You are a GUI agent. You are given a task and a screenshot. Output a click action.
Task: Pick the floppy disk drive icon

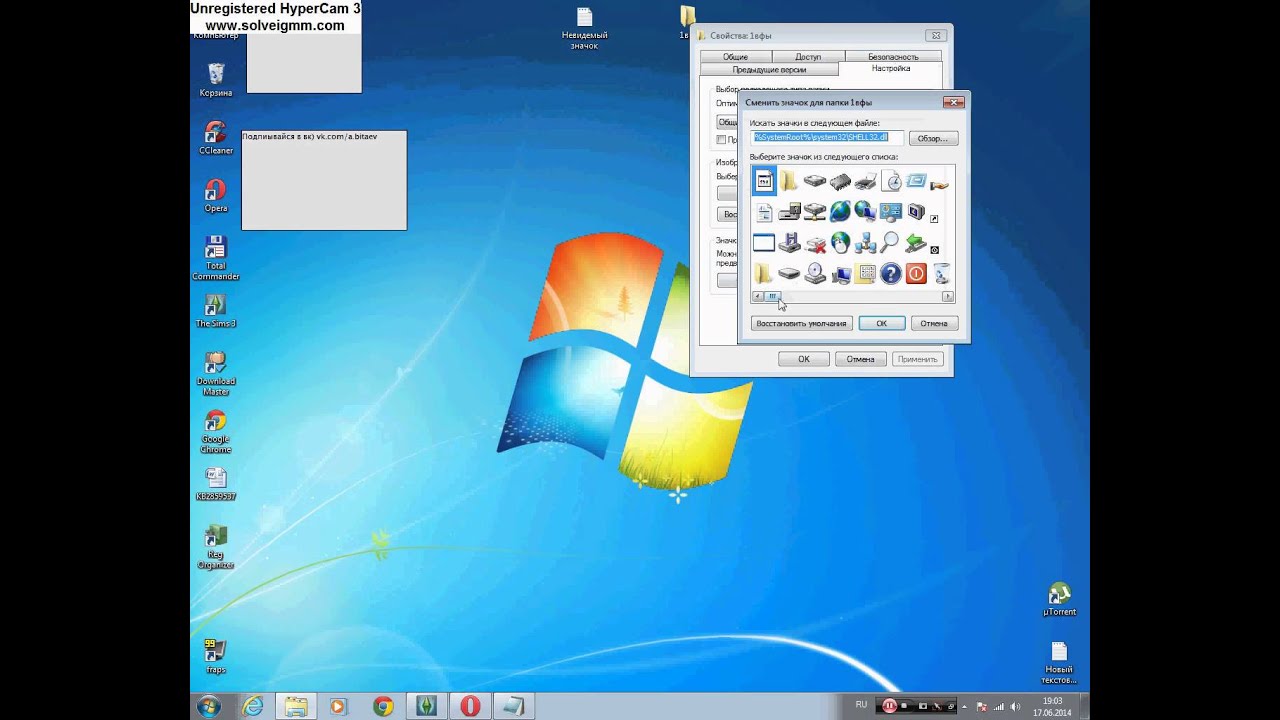pyautogui.click(x=789, y=243)
